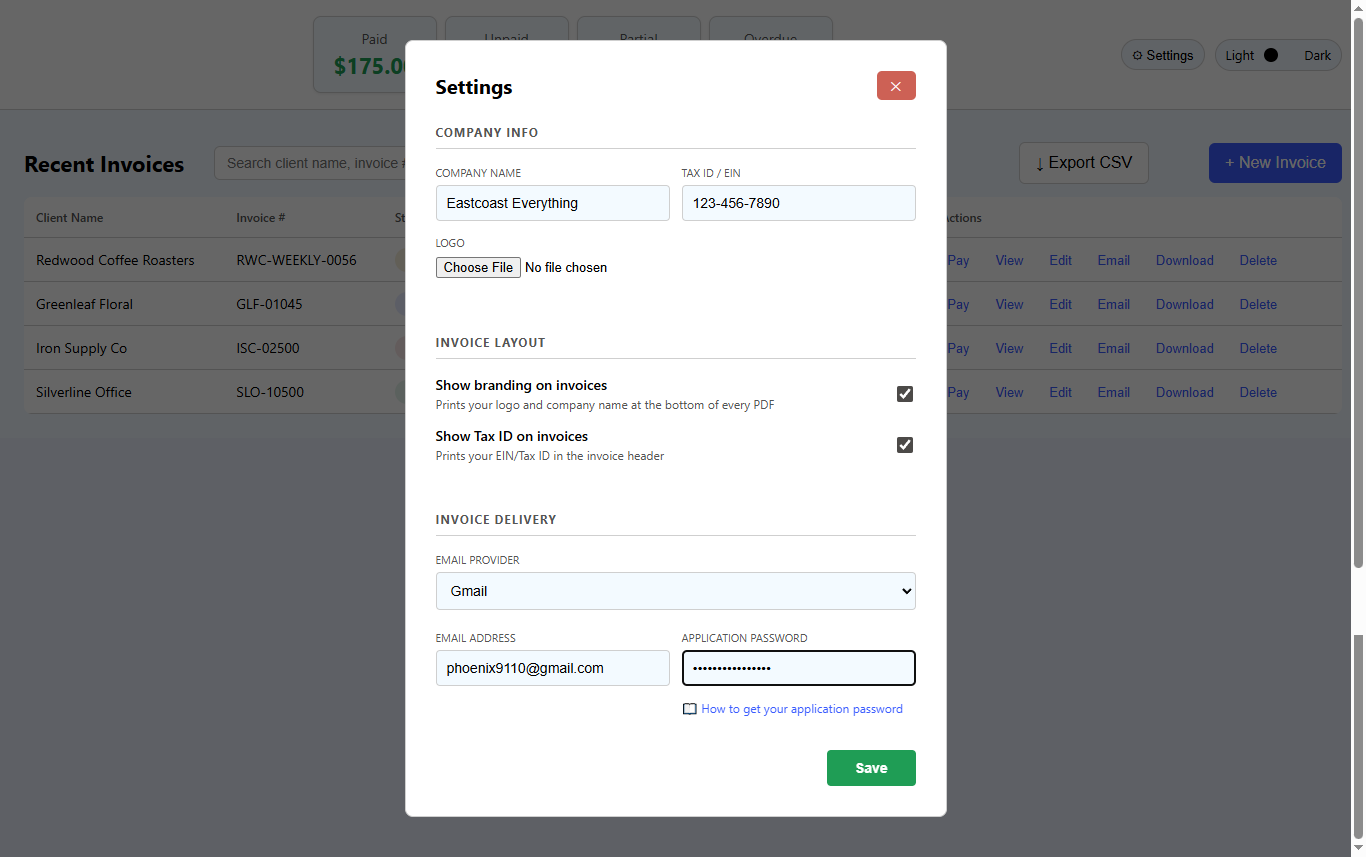This screenshot has width=1366, height=857.
Task: Click the Company Name field
Action: [x=552, y=203]
